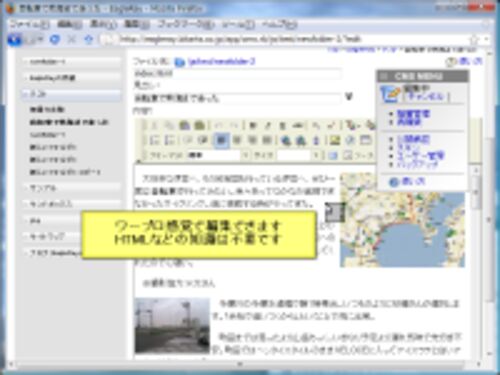Select the highlighted align-left button

221,140
